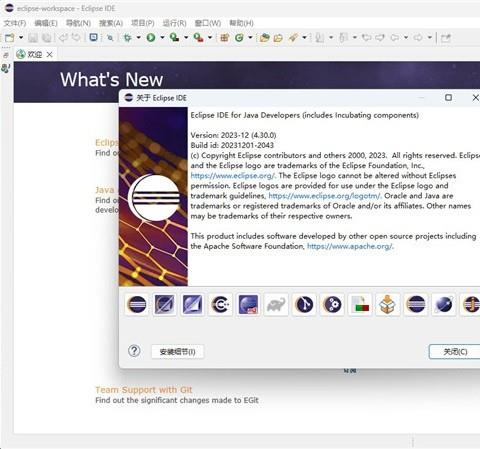Click the New file toolbar icon
Image resolution: width=480 pixels, height=449 pixels.
[10, 38]
